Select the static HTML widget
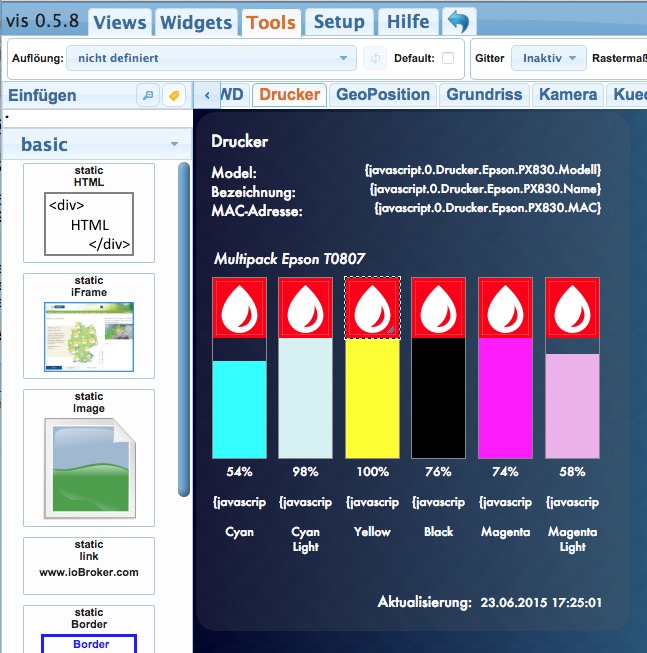This screenshot has height=653, width=647. point(89,213)
